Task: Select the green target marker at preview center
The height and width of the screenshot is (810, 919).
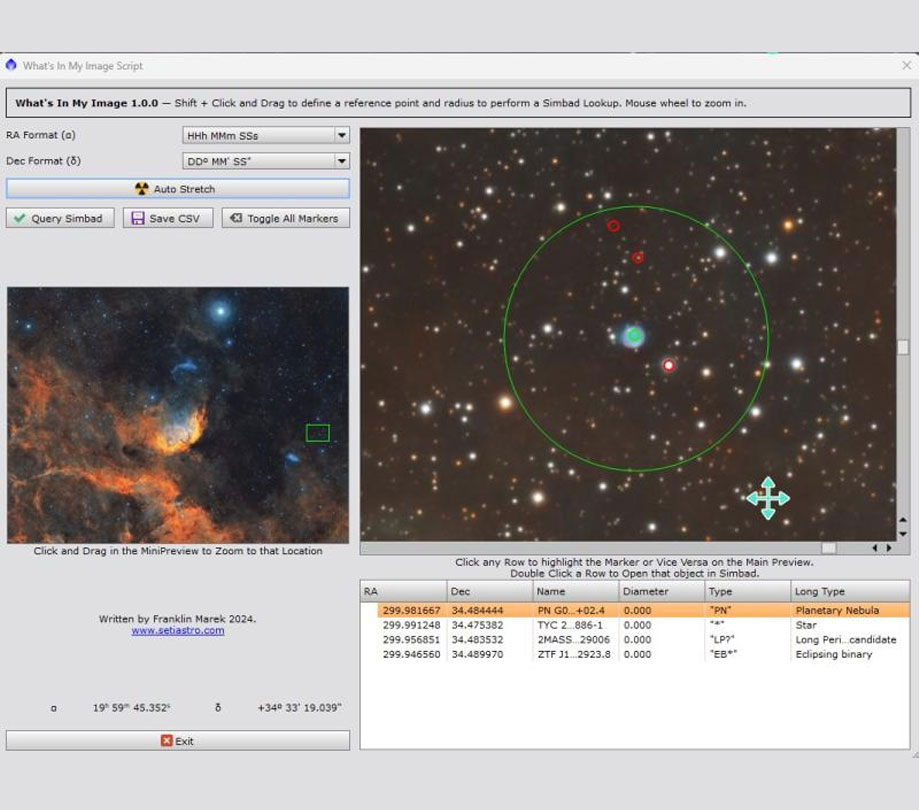Action: coord(633,336)
